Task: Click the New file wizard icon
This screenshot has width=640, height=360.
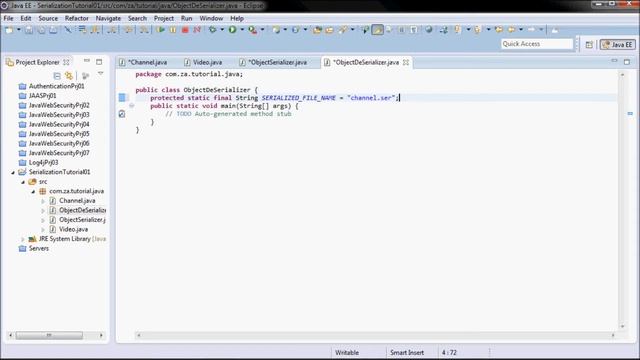Action: coord(9,30)
